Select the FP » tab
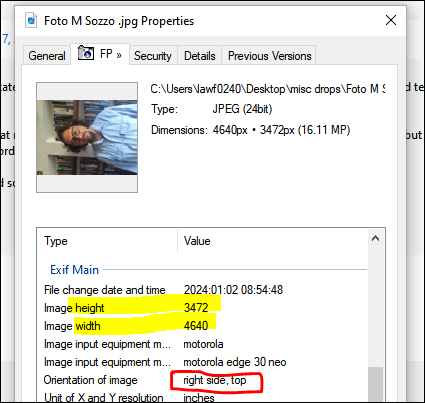 [100, 54]
